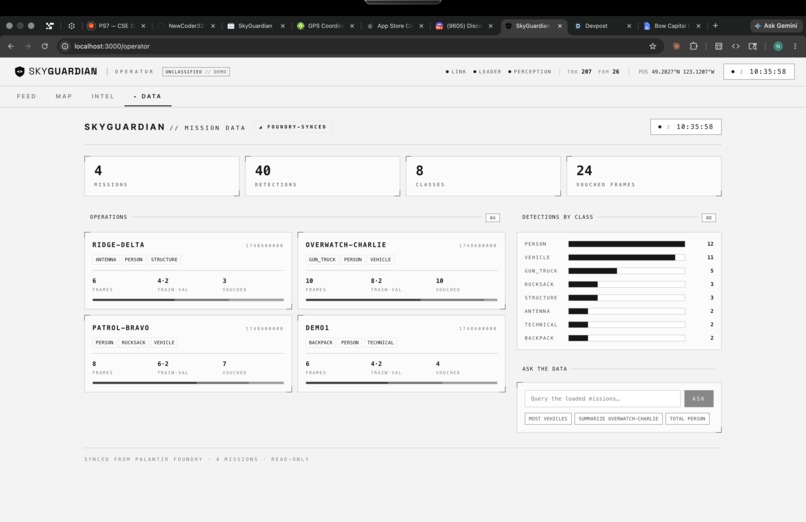806x522 pixels.
Task: Open the OVERWATCH-CHARLIE operation card
Action: [x=401, y=271]
